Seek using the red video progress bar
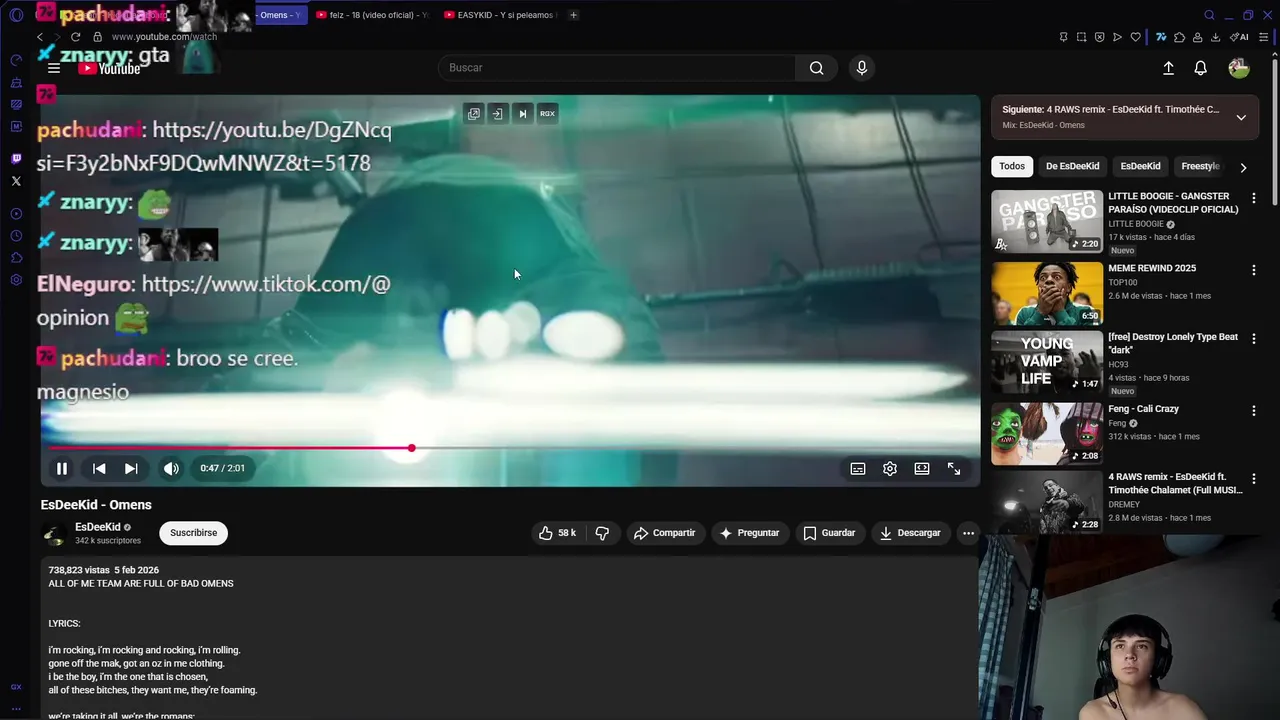The image size is (1280, 720). tap(510, 448)
